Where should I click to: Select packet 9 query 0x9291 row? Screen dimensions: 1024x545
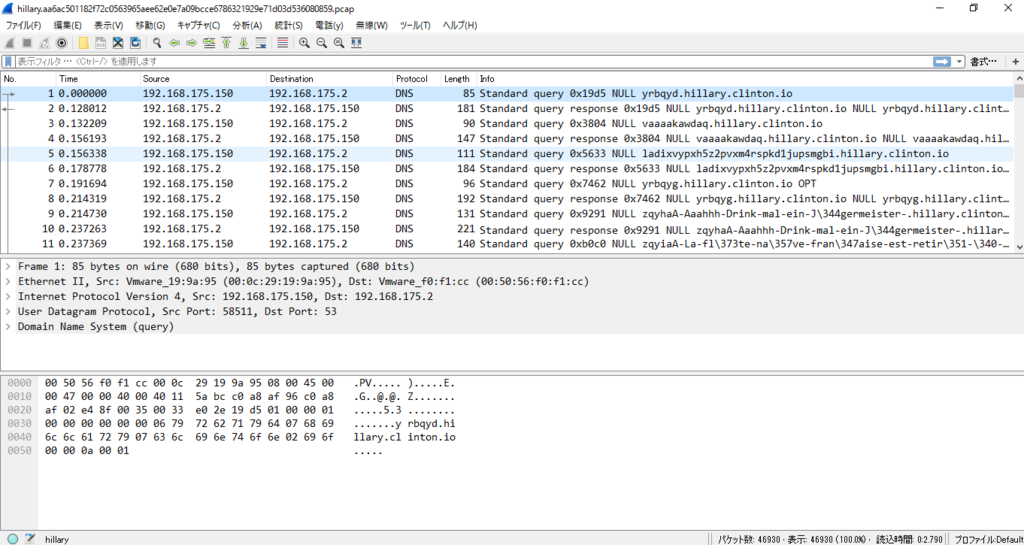[507, 214]
